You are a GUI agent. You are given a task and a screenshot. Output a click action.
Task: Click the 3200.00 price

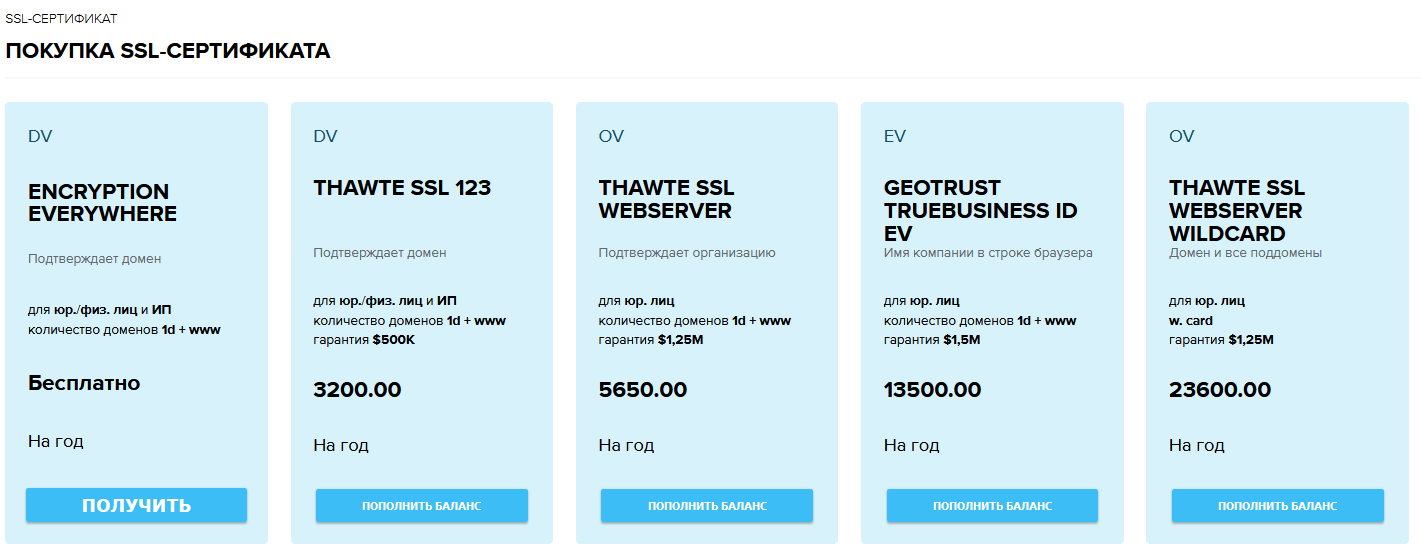[x=357, y=390]
